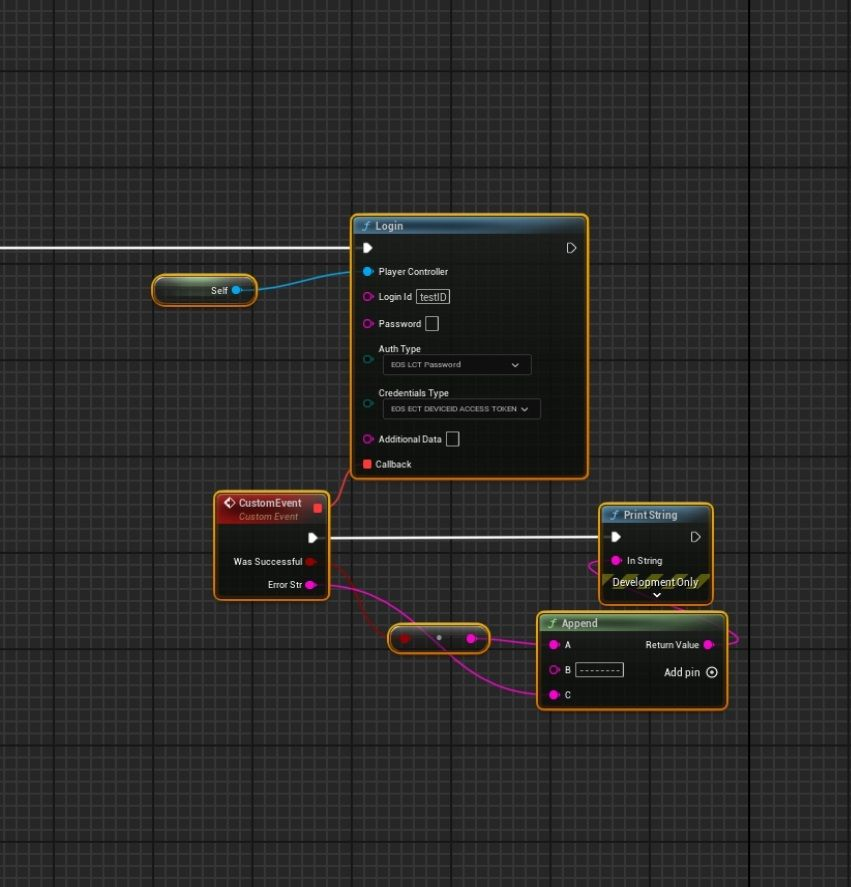Click the Login node output execution pin
This screenshot has height=887, width=851.
click(571, 248)
